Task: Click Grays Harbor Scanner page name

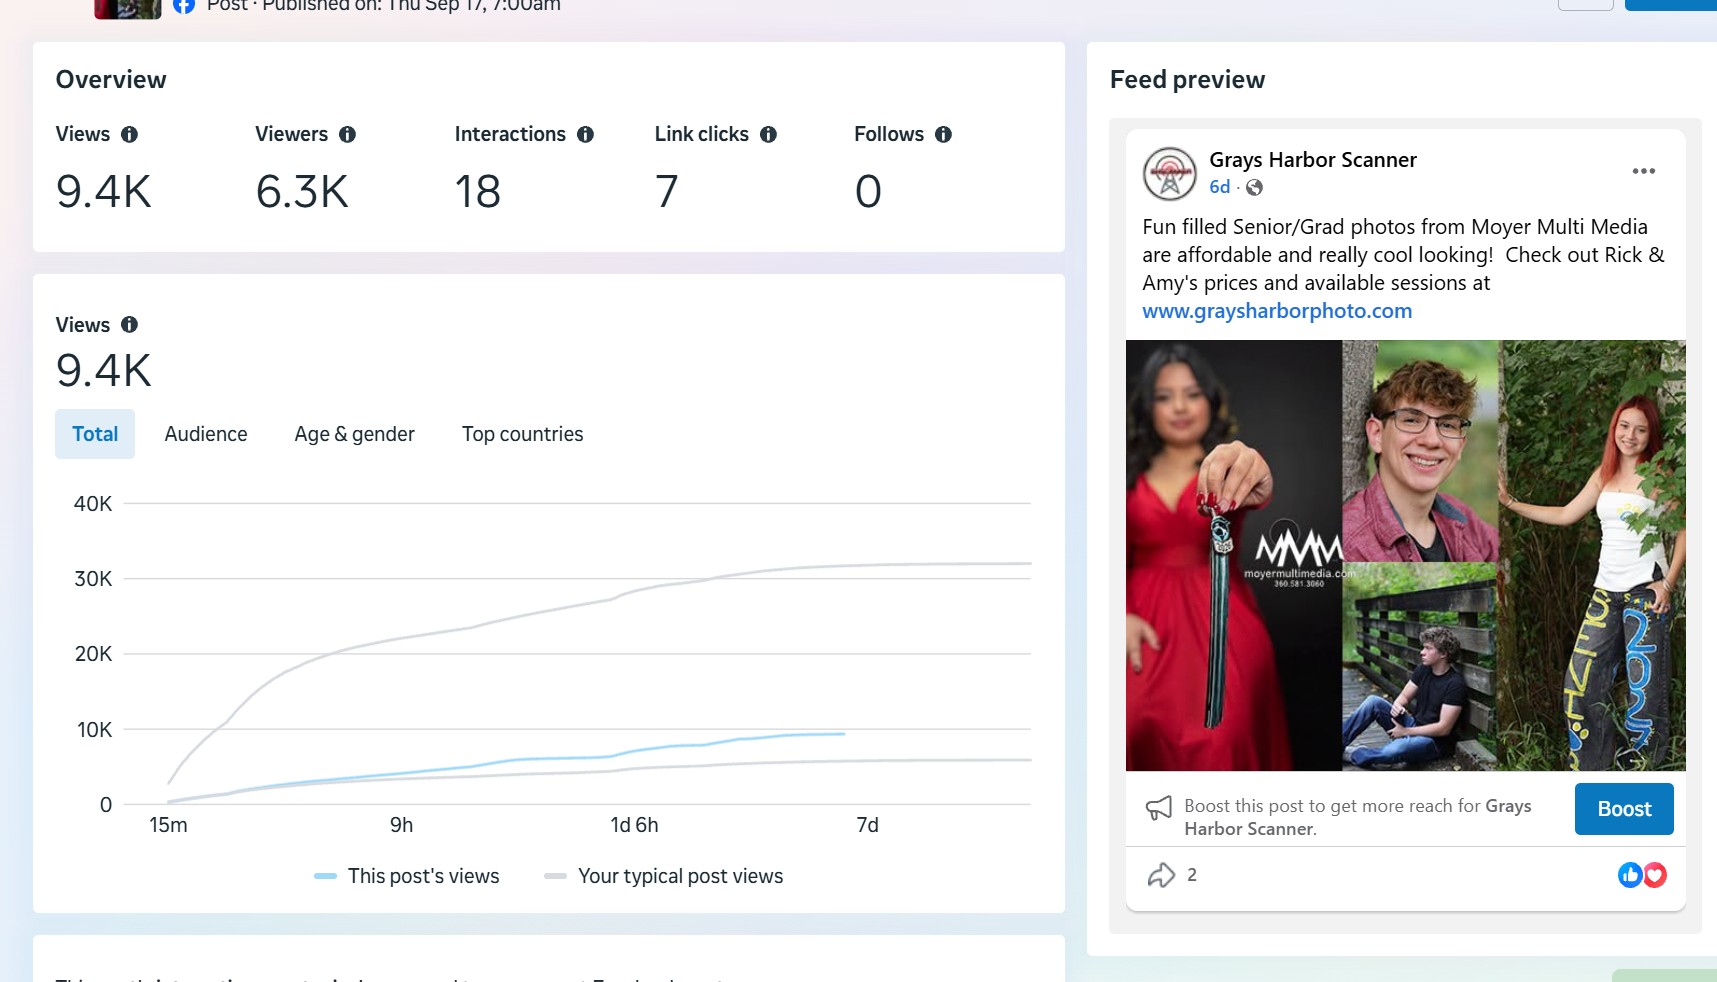Action: [x=1313, y=160]
